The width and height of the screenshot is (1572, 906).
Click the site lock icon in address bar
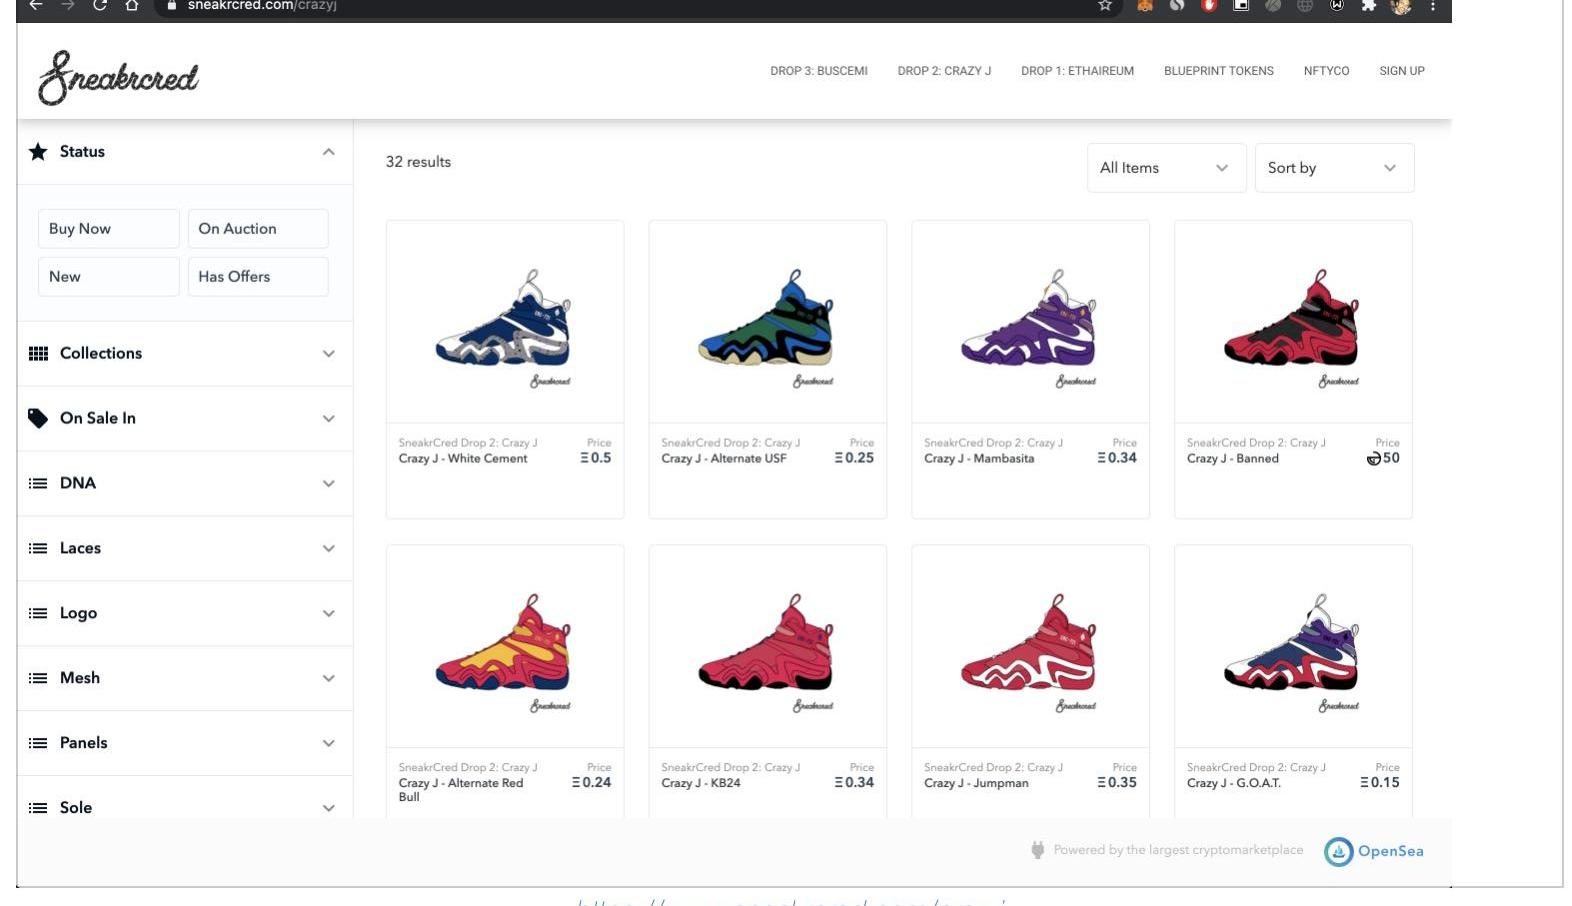click(x=171, y=5)
